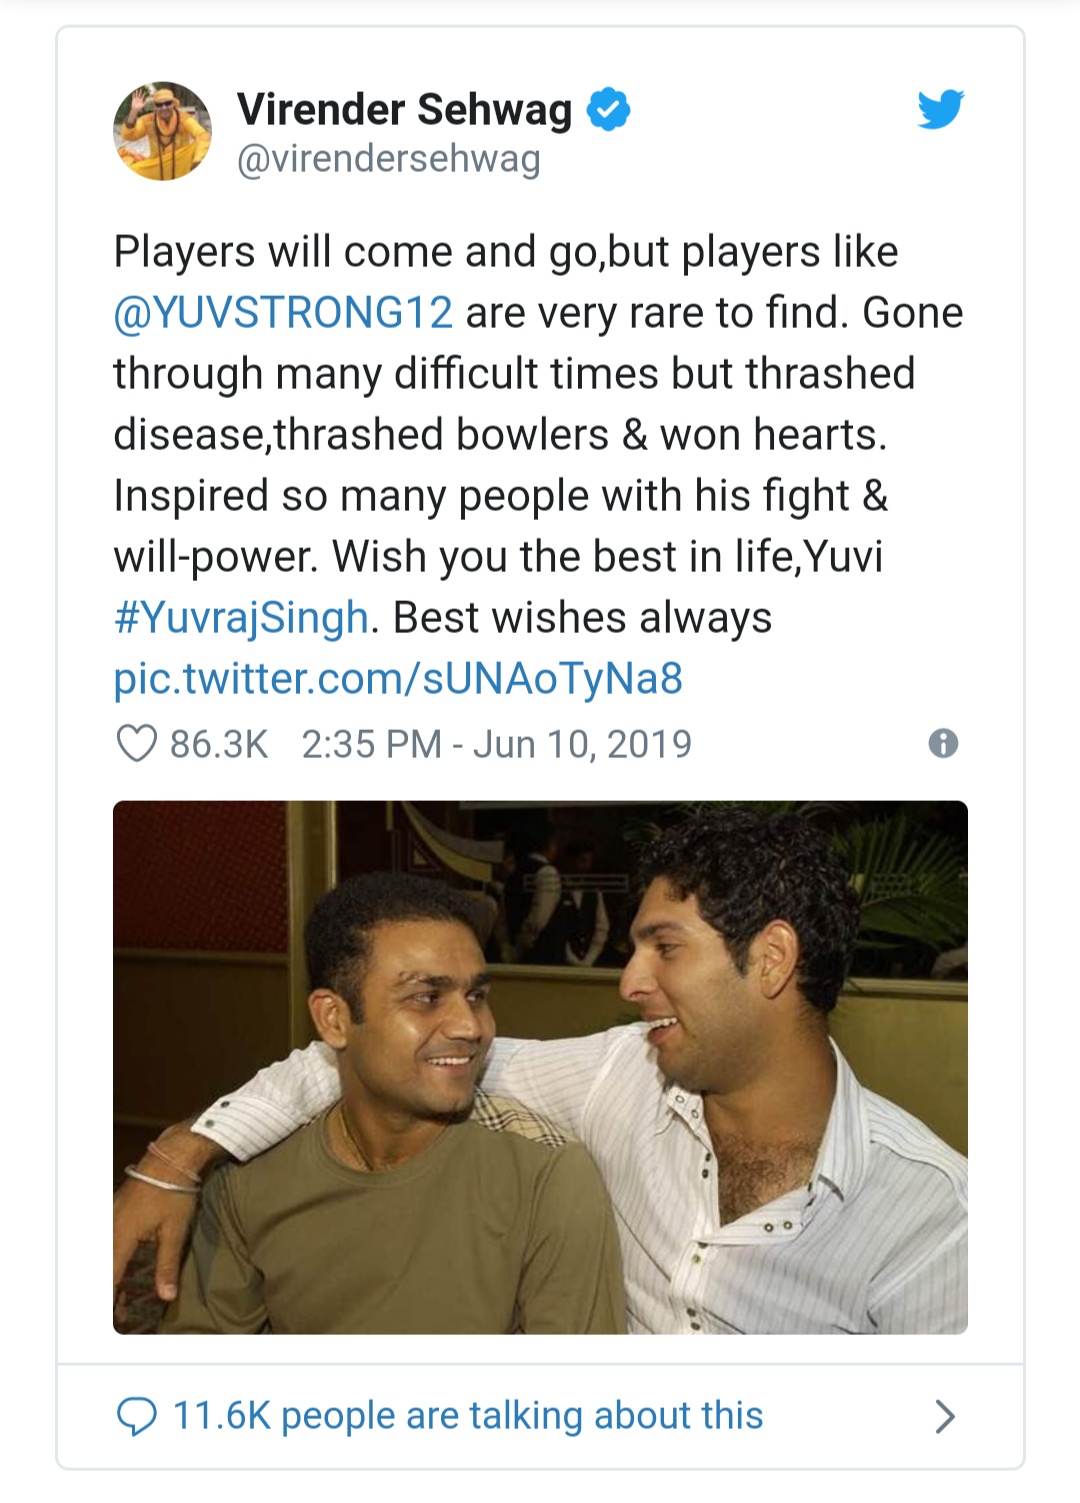Click the "2:35 PM" time text
The image size is (1080, 1503).
pyautogui.click(x=371, y=744)
